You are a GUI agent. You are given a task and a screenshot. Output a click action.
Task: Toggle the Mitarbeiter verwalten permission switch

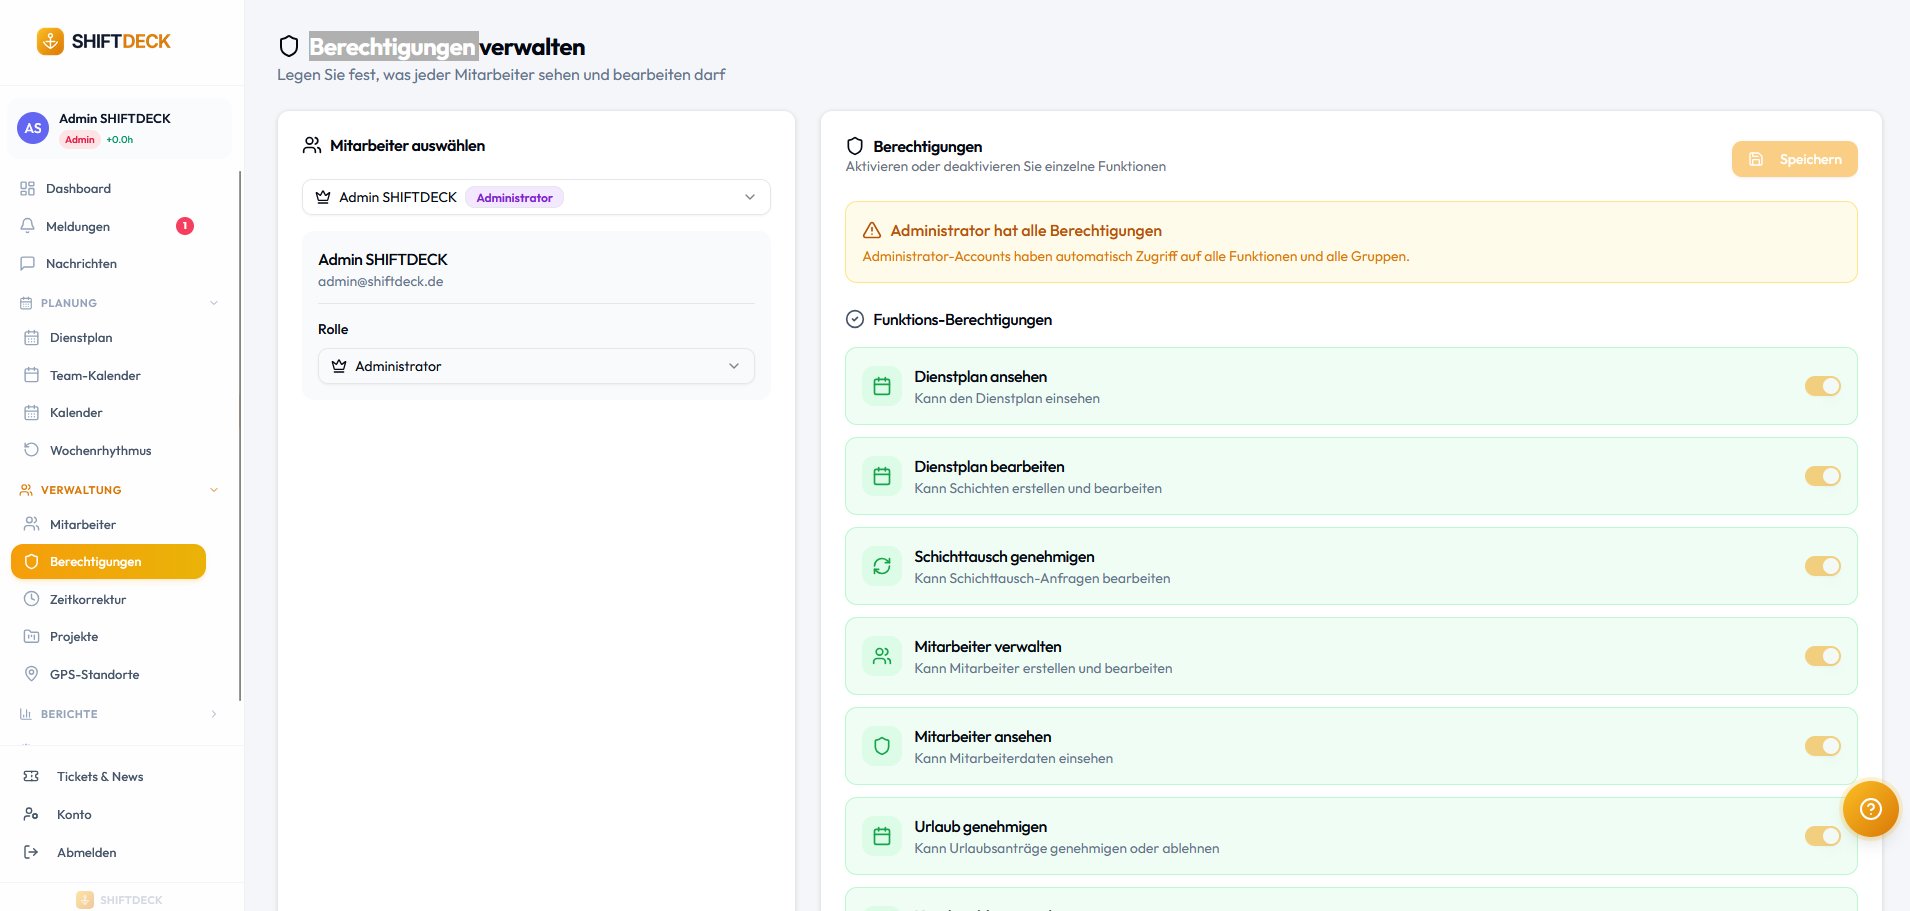coord(1822,656)
